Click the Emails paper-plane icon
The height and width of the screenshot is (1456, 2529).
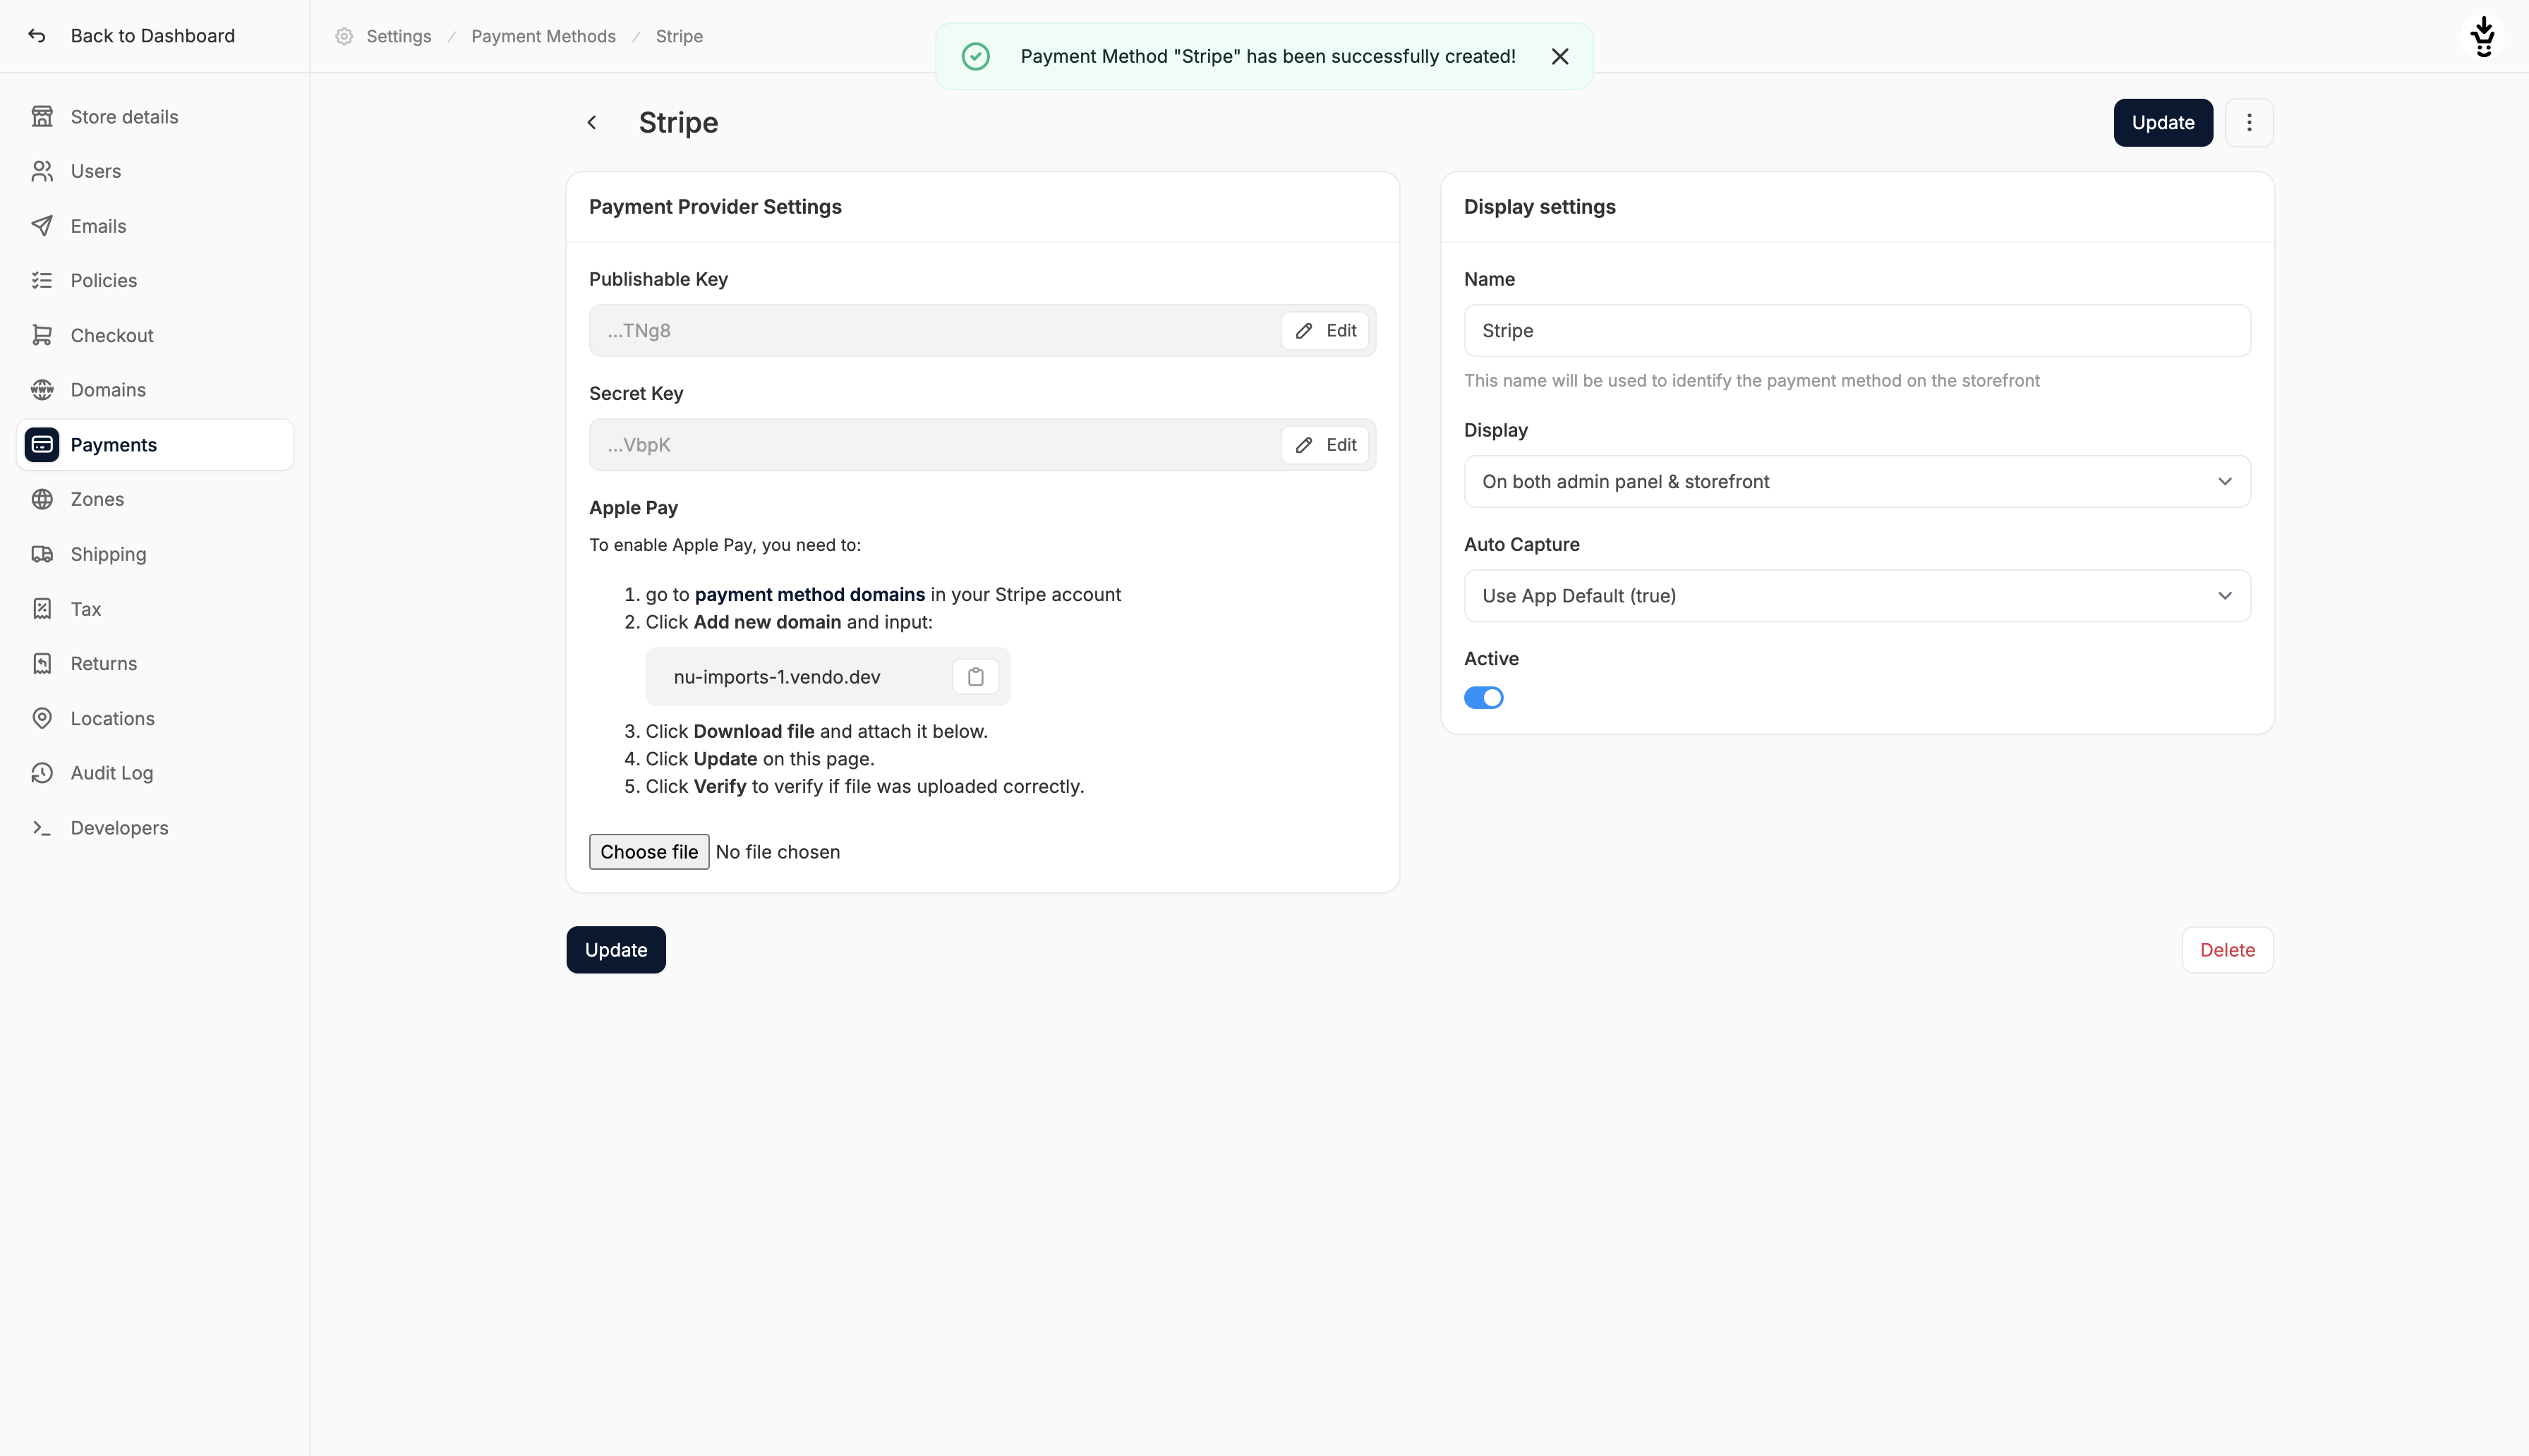42,226
